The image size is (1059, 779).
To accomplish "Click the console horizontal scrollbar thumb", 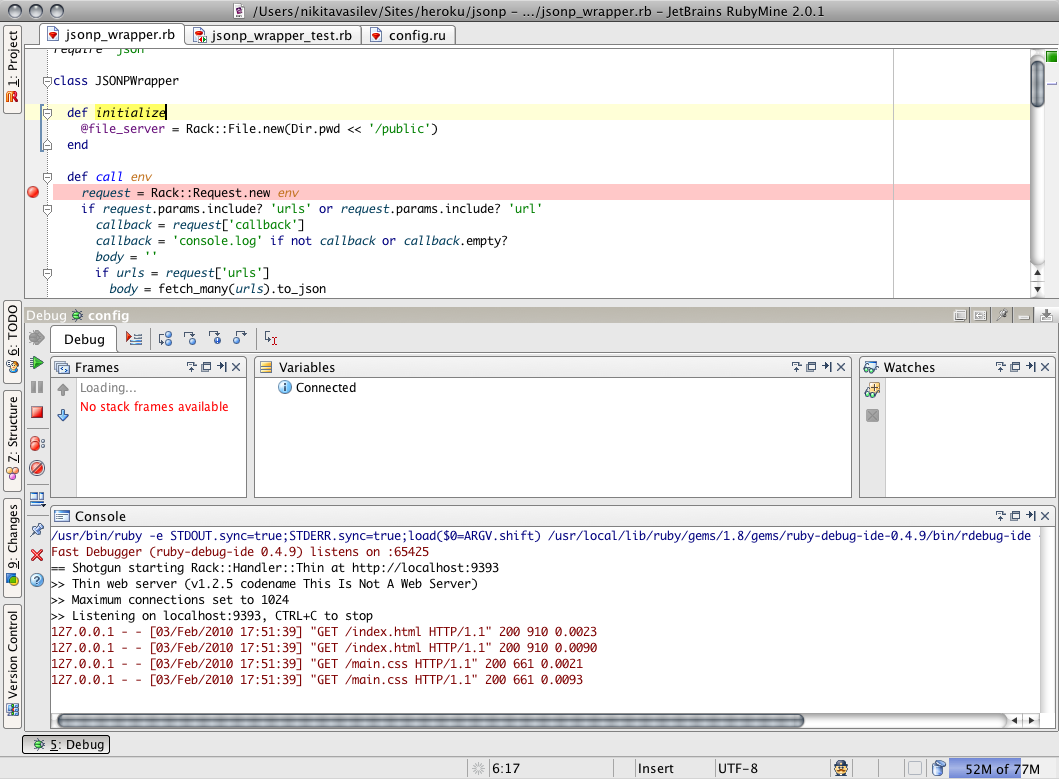I will pyautogui.click(x=430, y=720).
